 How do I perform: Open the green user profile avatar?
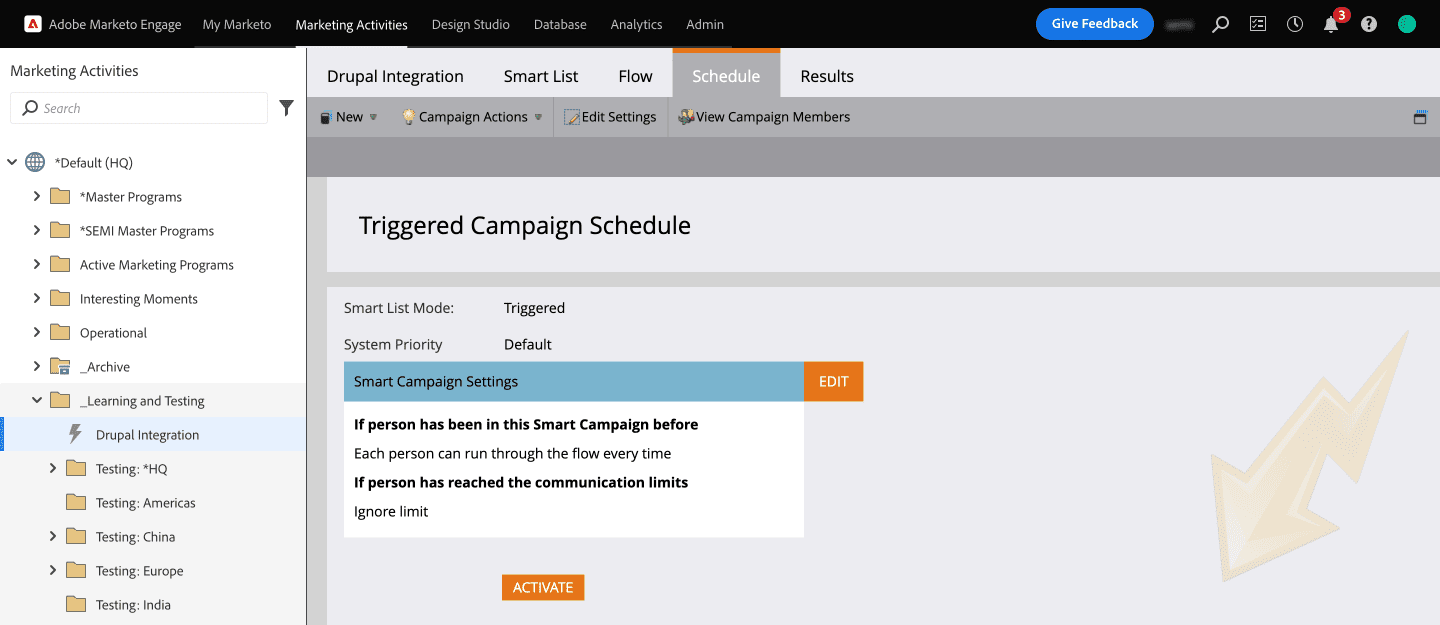click(1407, 24)
